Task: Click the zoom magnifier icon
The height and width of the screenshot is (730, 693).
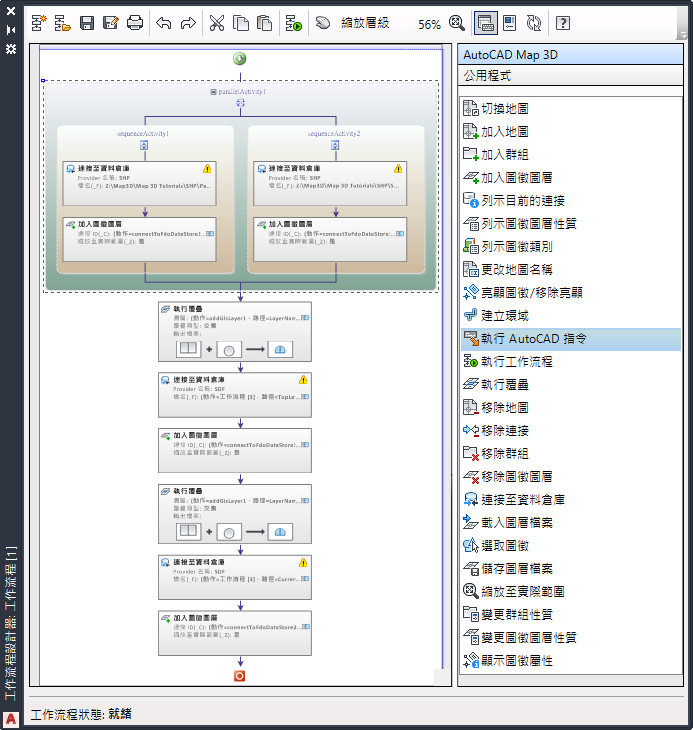Action: 457,23
